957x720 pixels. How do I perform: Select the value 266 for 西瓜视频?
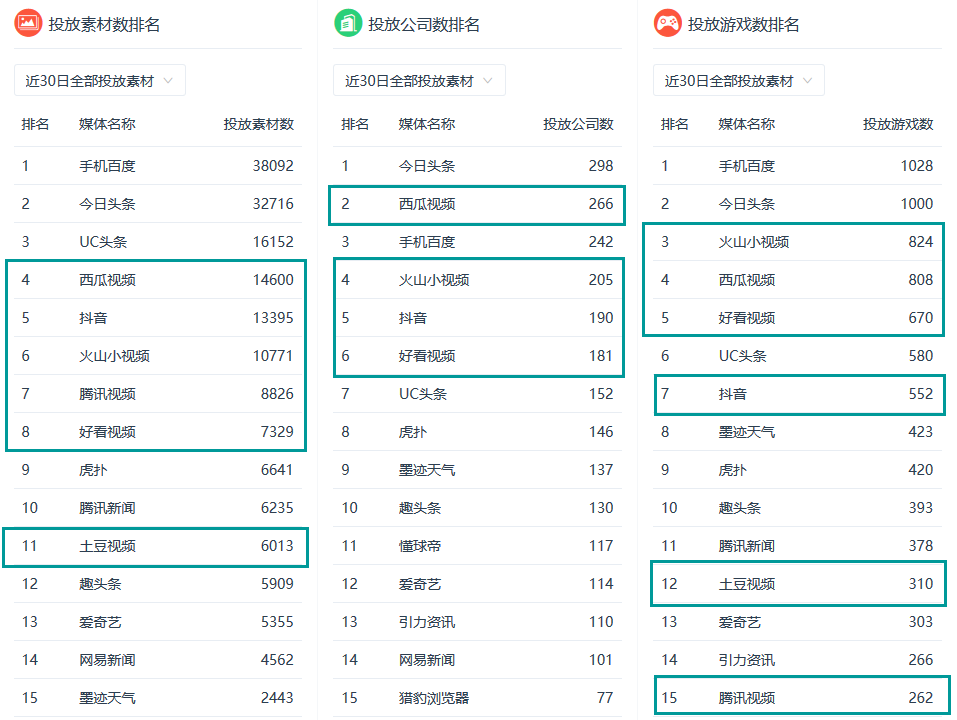click(601, 204)
